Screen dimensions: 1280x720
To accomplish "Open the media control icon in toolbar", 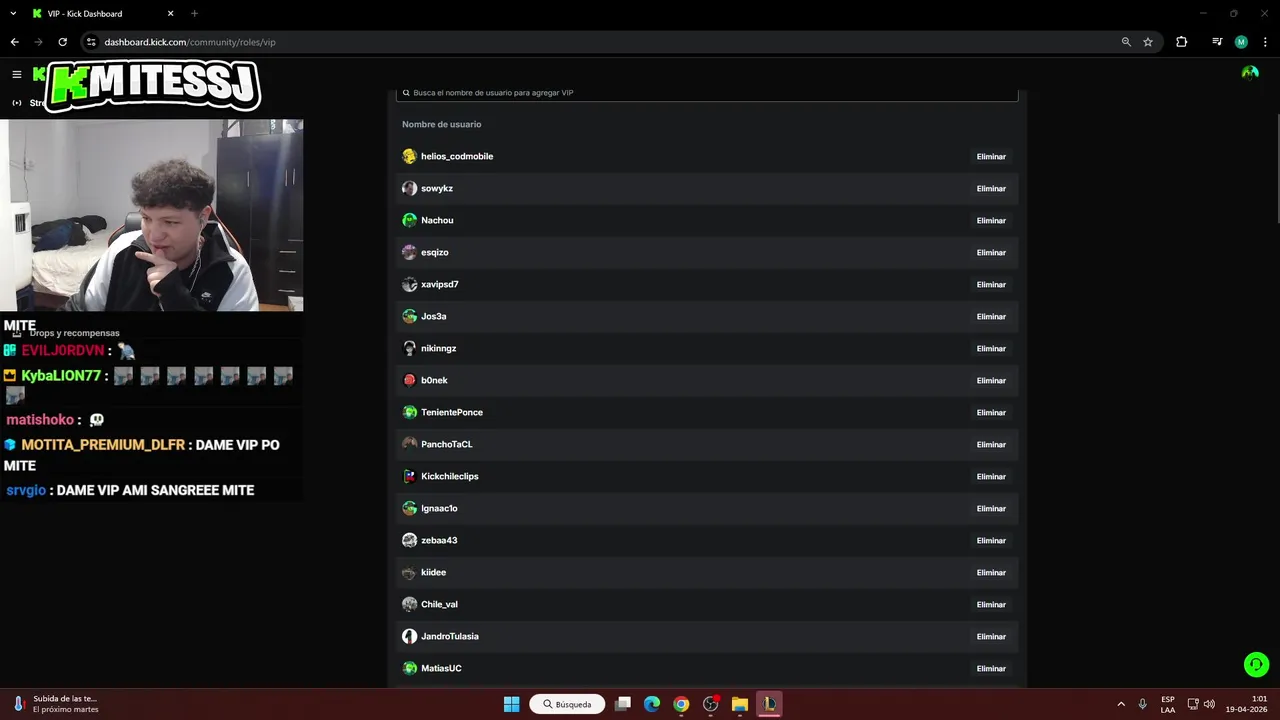I will click(x=1217, y=42).
